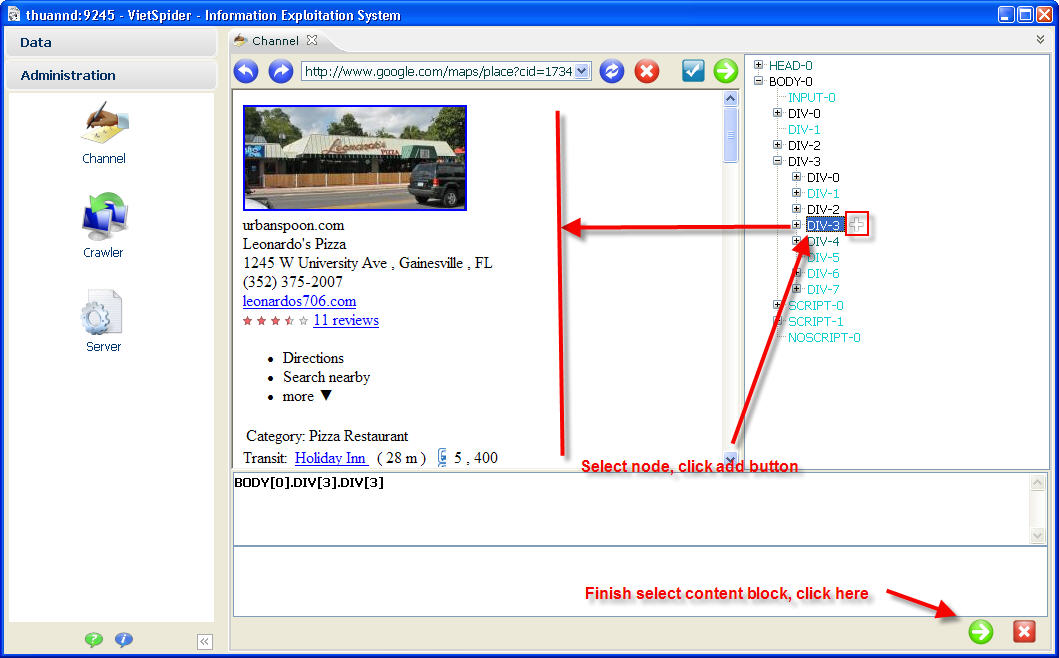Select the DIV-4 tree node

coord(823,241)
